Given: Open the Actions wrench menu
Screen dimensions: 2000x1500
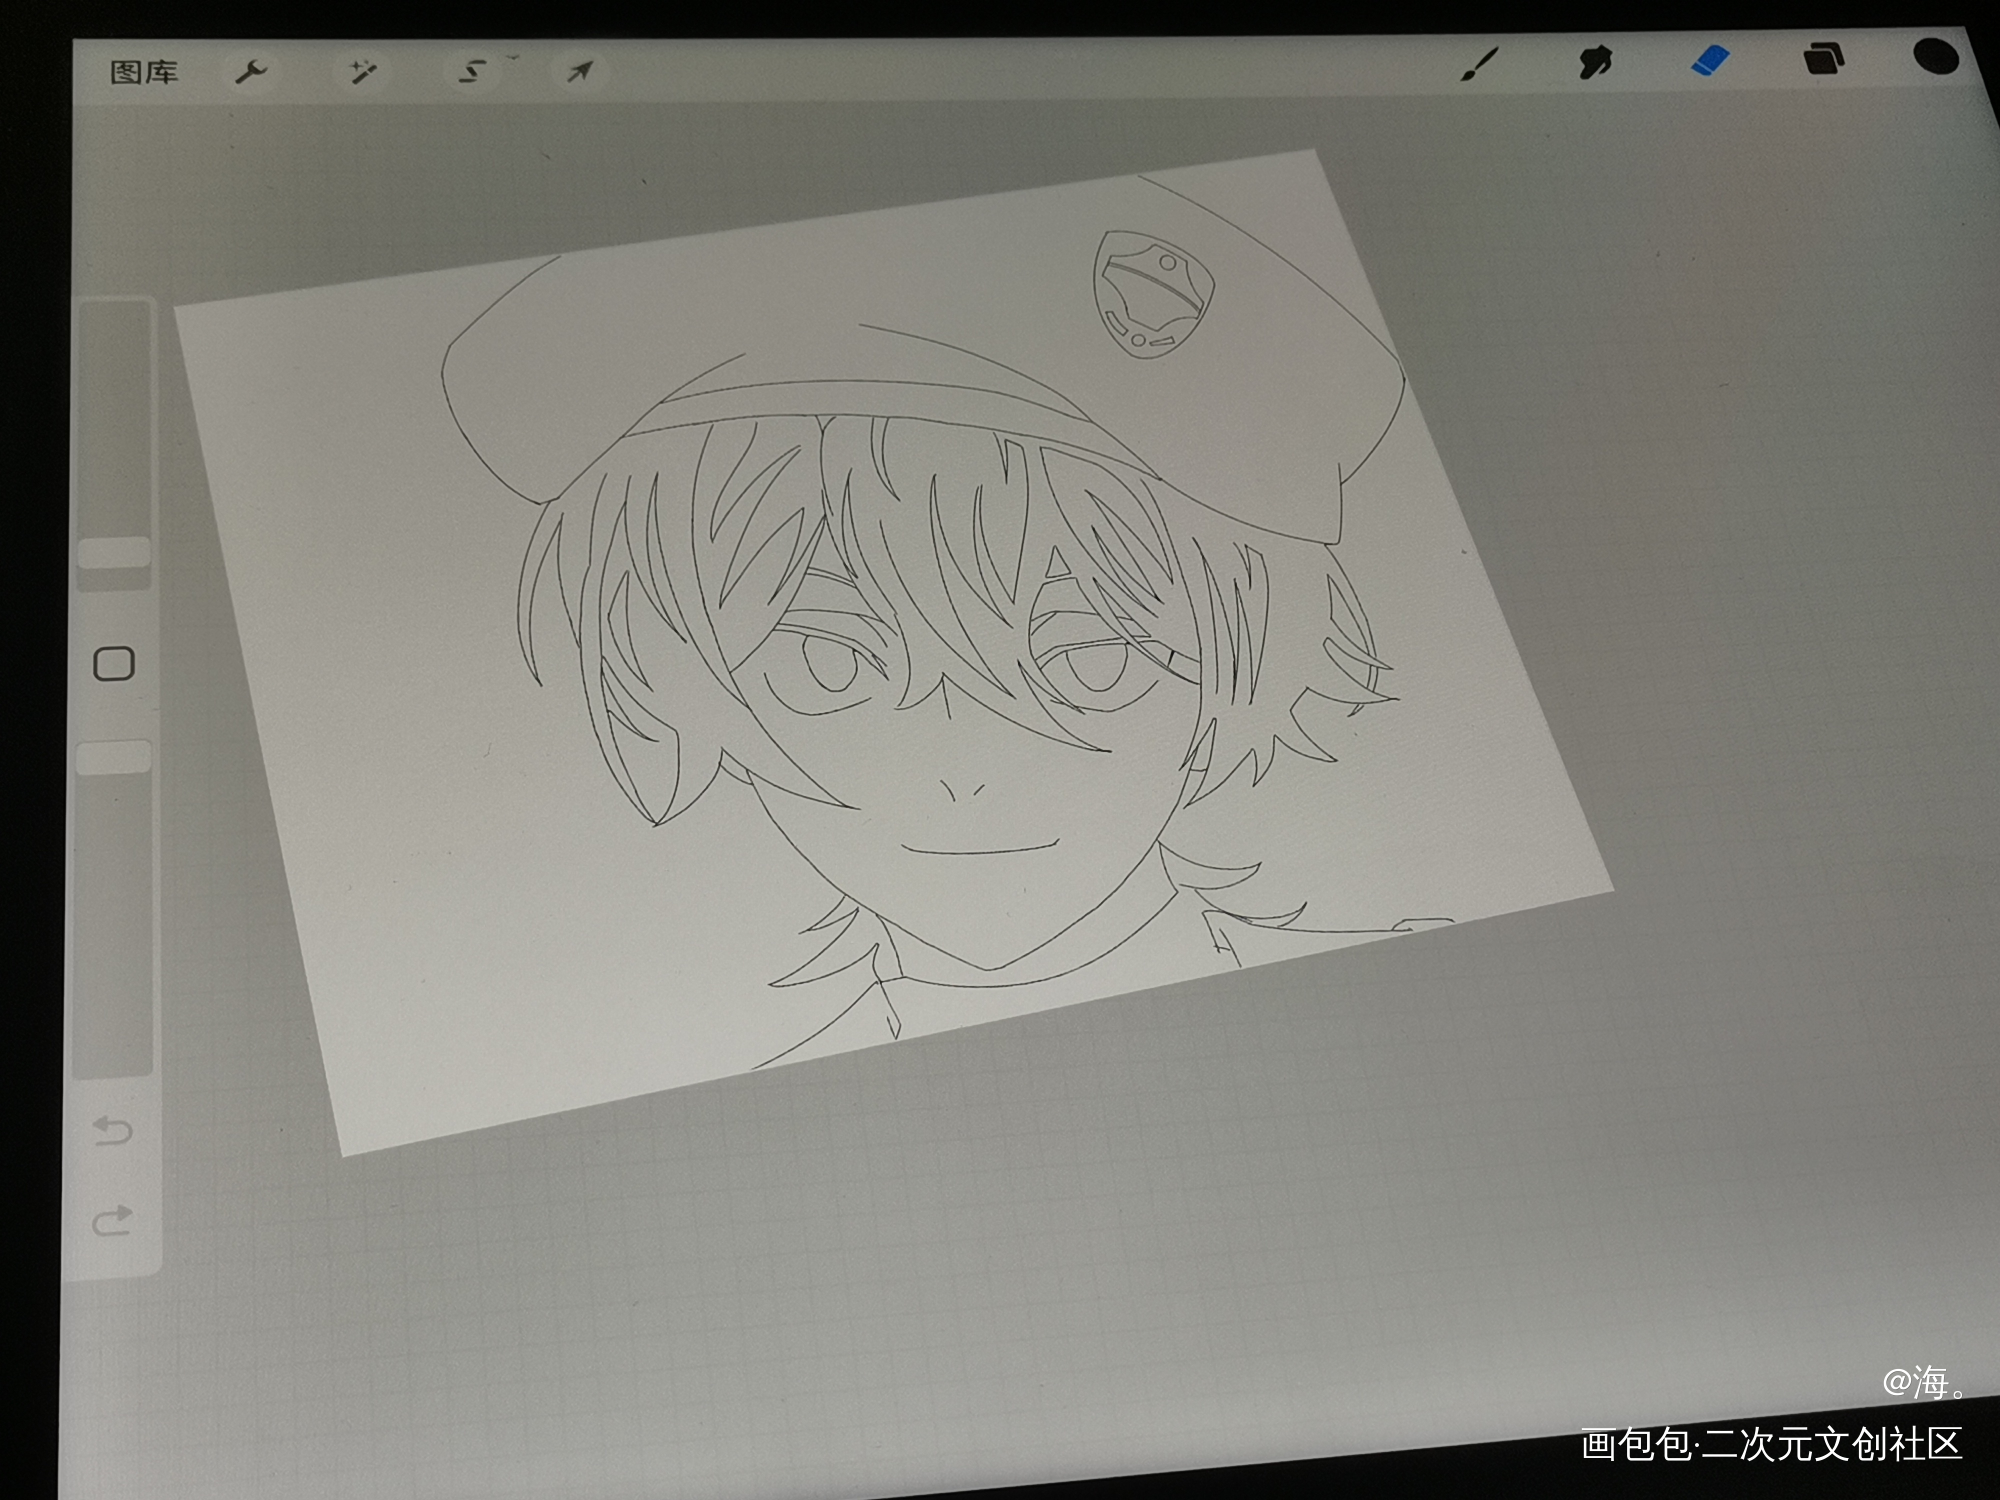Looking at the screenshot, I should (250, 72).
